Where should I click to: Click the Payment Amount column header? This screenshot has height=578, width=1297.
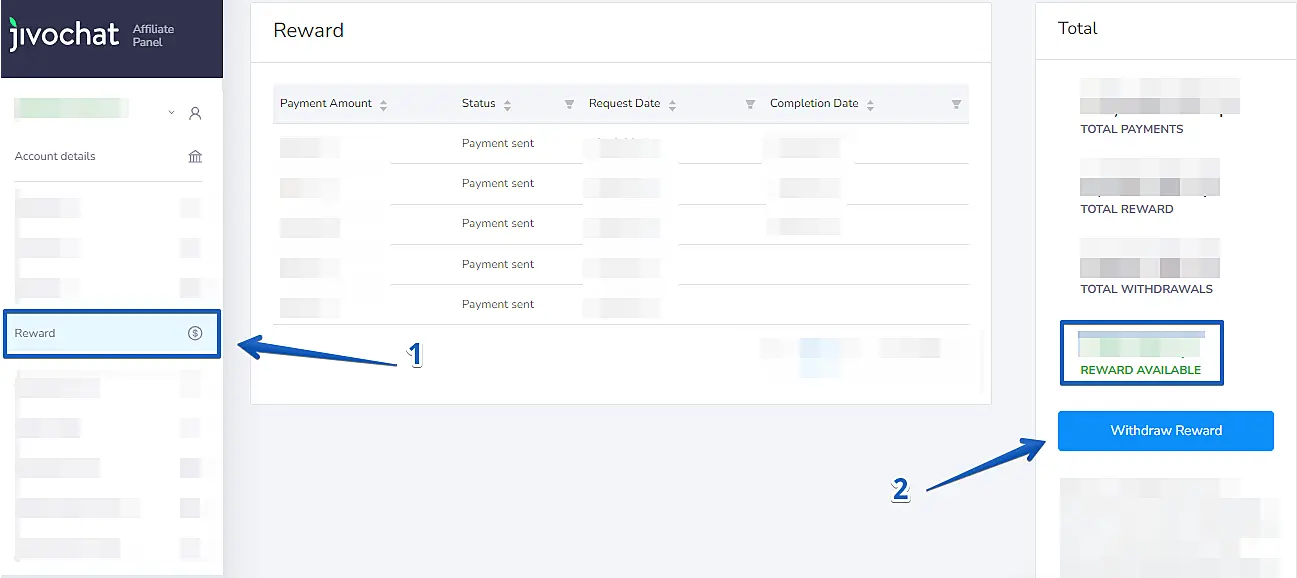326,103
